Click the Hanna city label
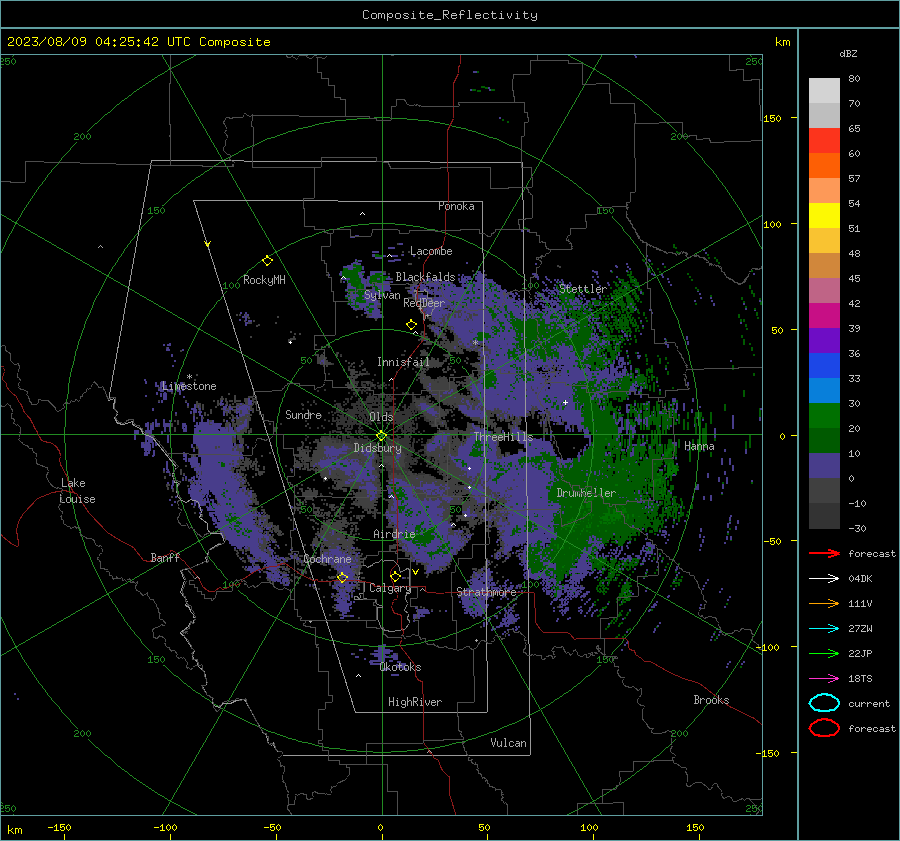The height and width of the screenshot is (841, 900). pos(699,446)
